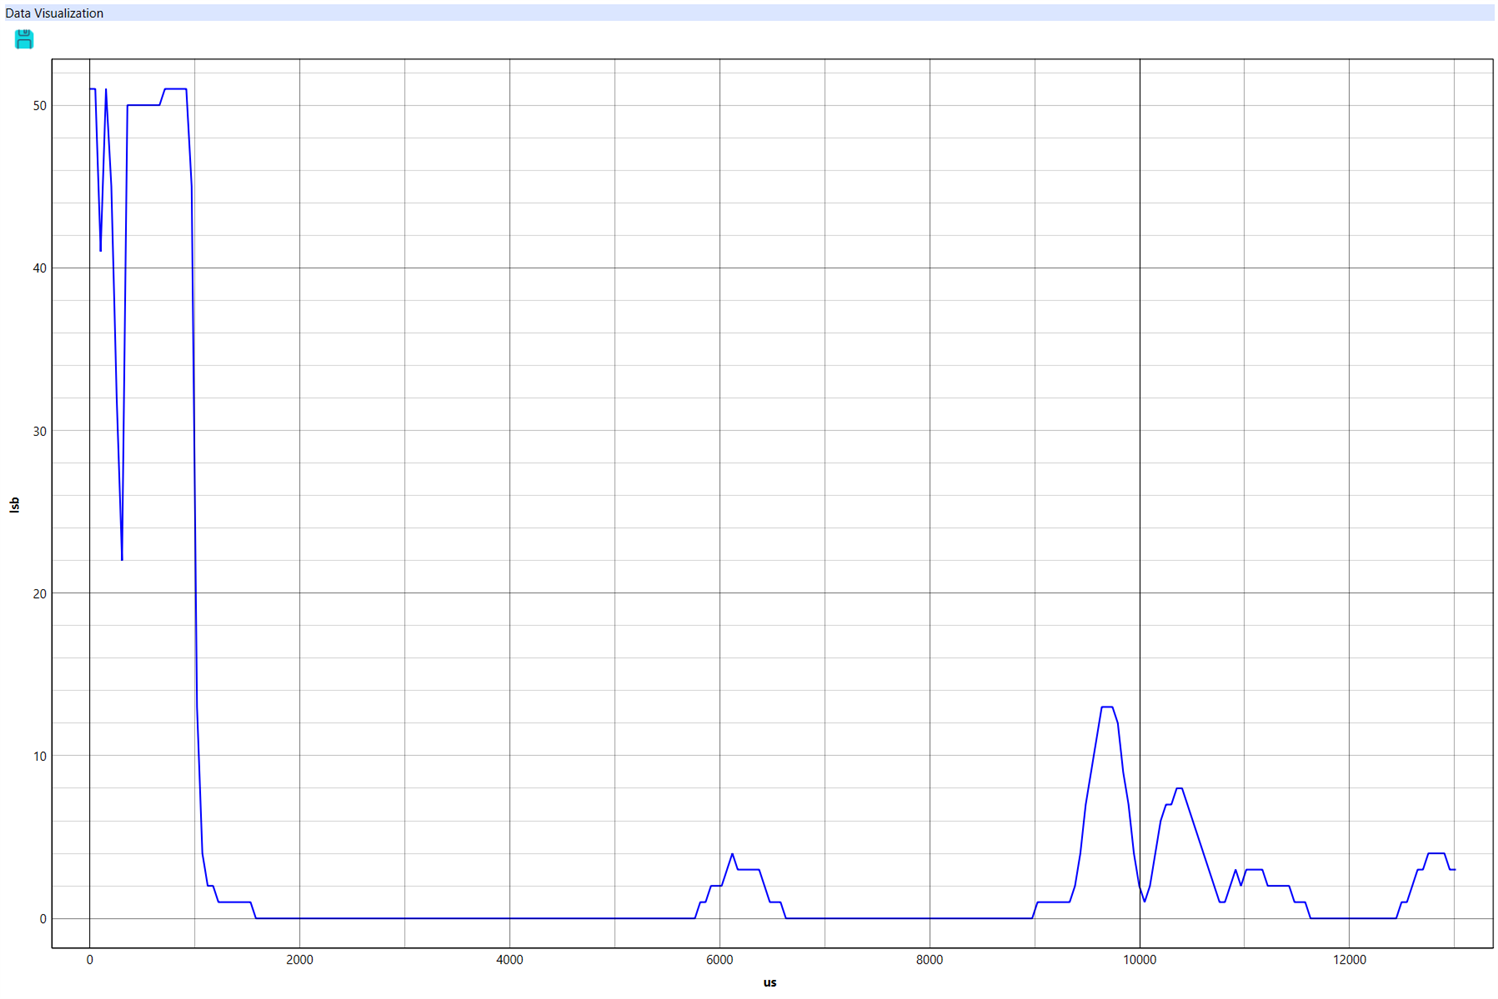The image size is (1498, 999).
Task: Click the Data Visualization title text
Action: point(54,13)
